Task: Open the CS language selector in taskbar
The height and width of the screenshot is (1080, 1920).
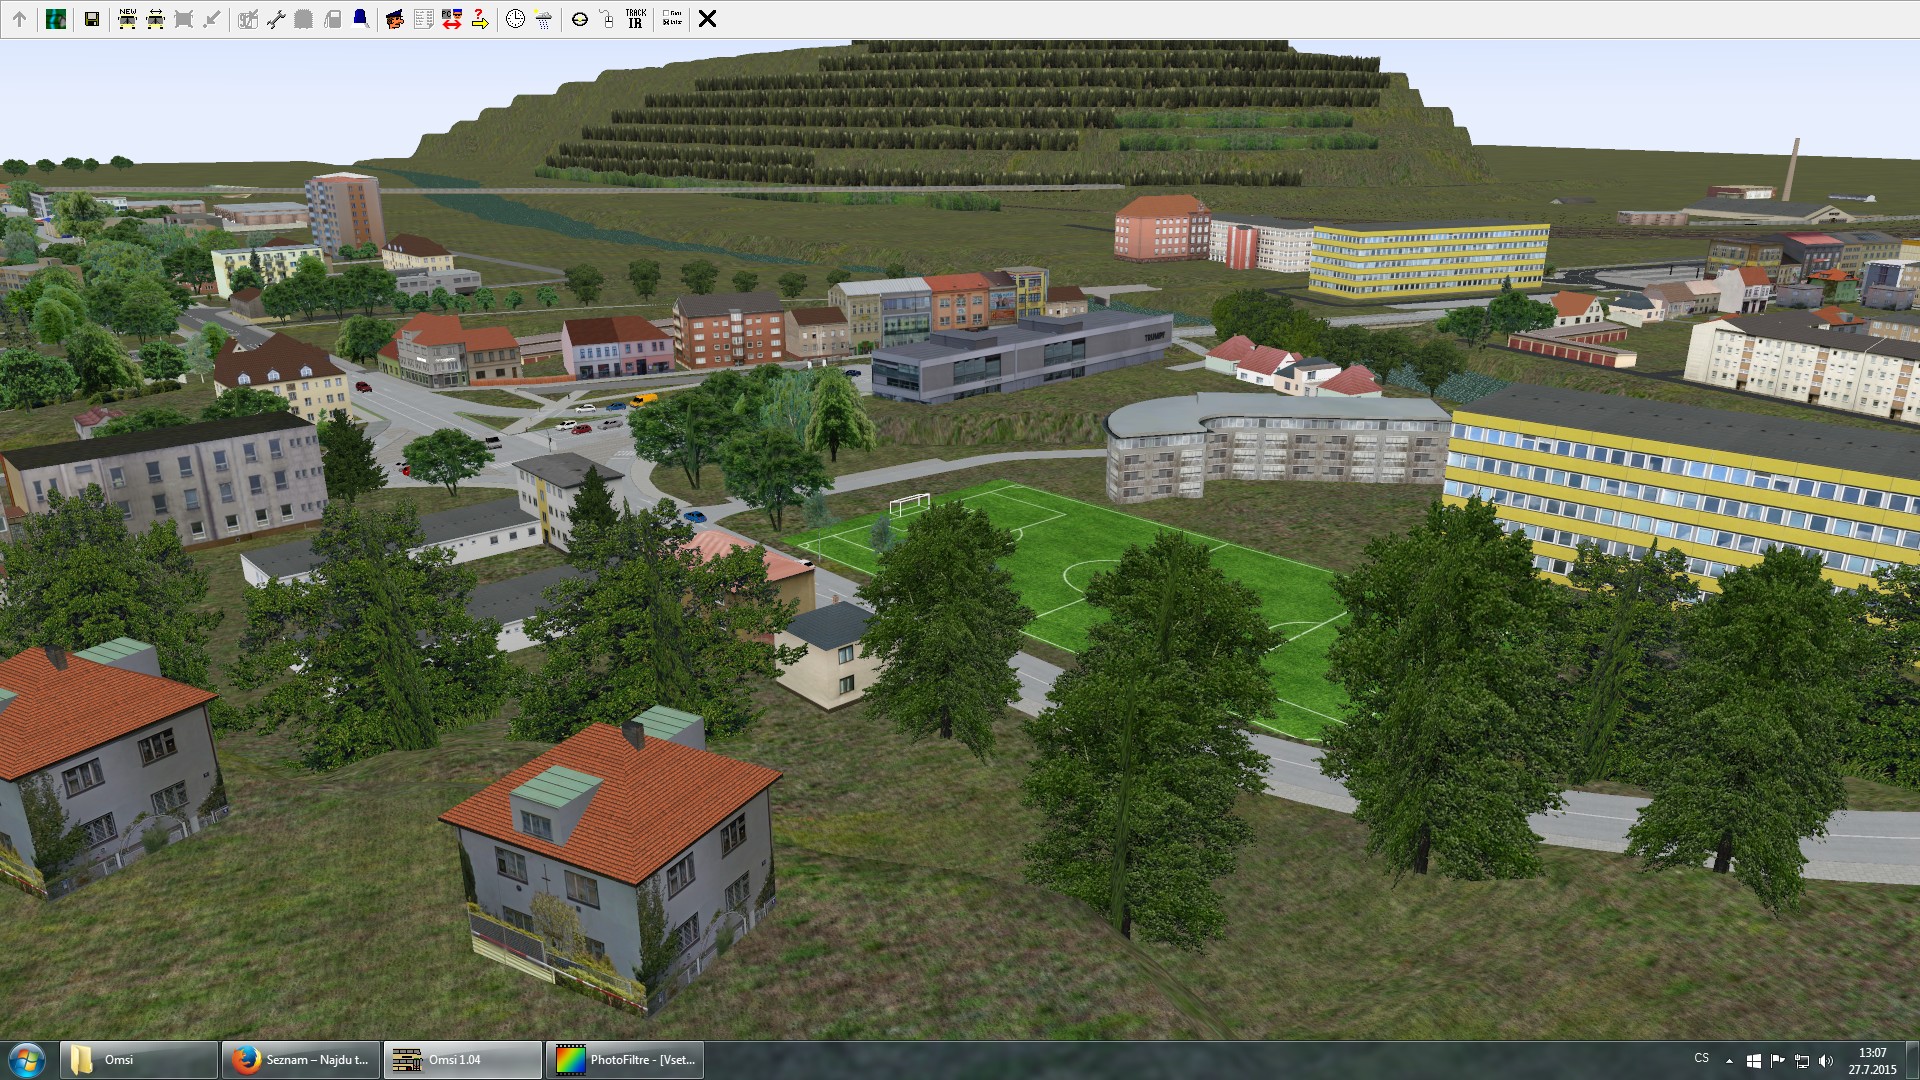Action: (1701, 1058)
